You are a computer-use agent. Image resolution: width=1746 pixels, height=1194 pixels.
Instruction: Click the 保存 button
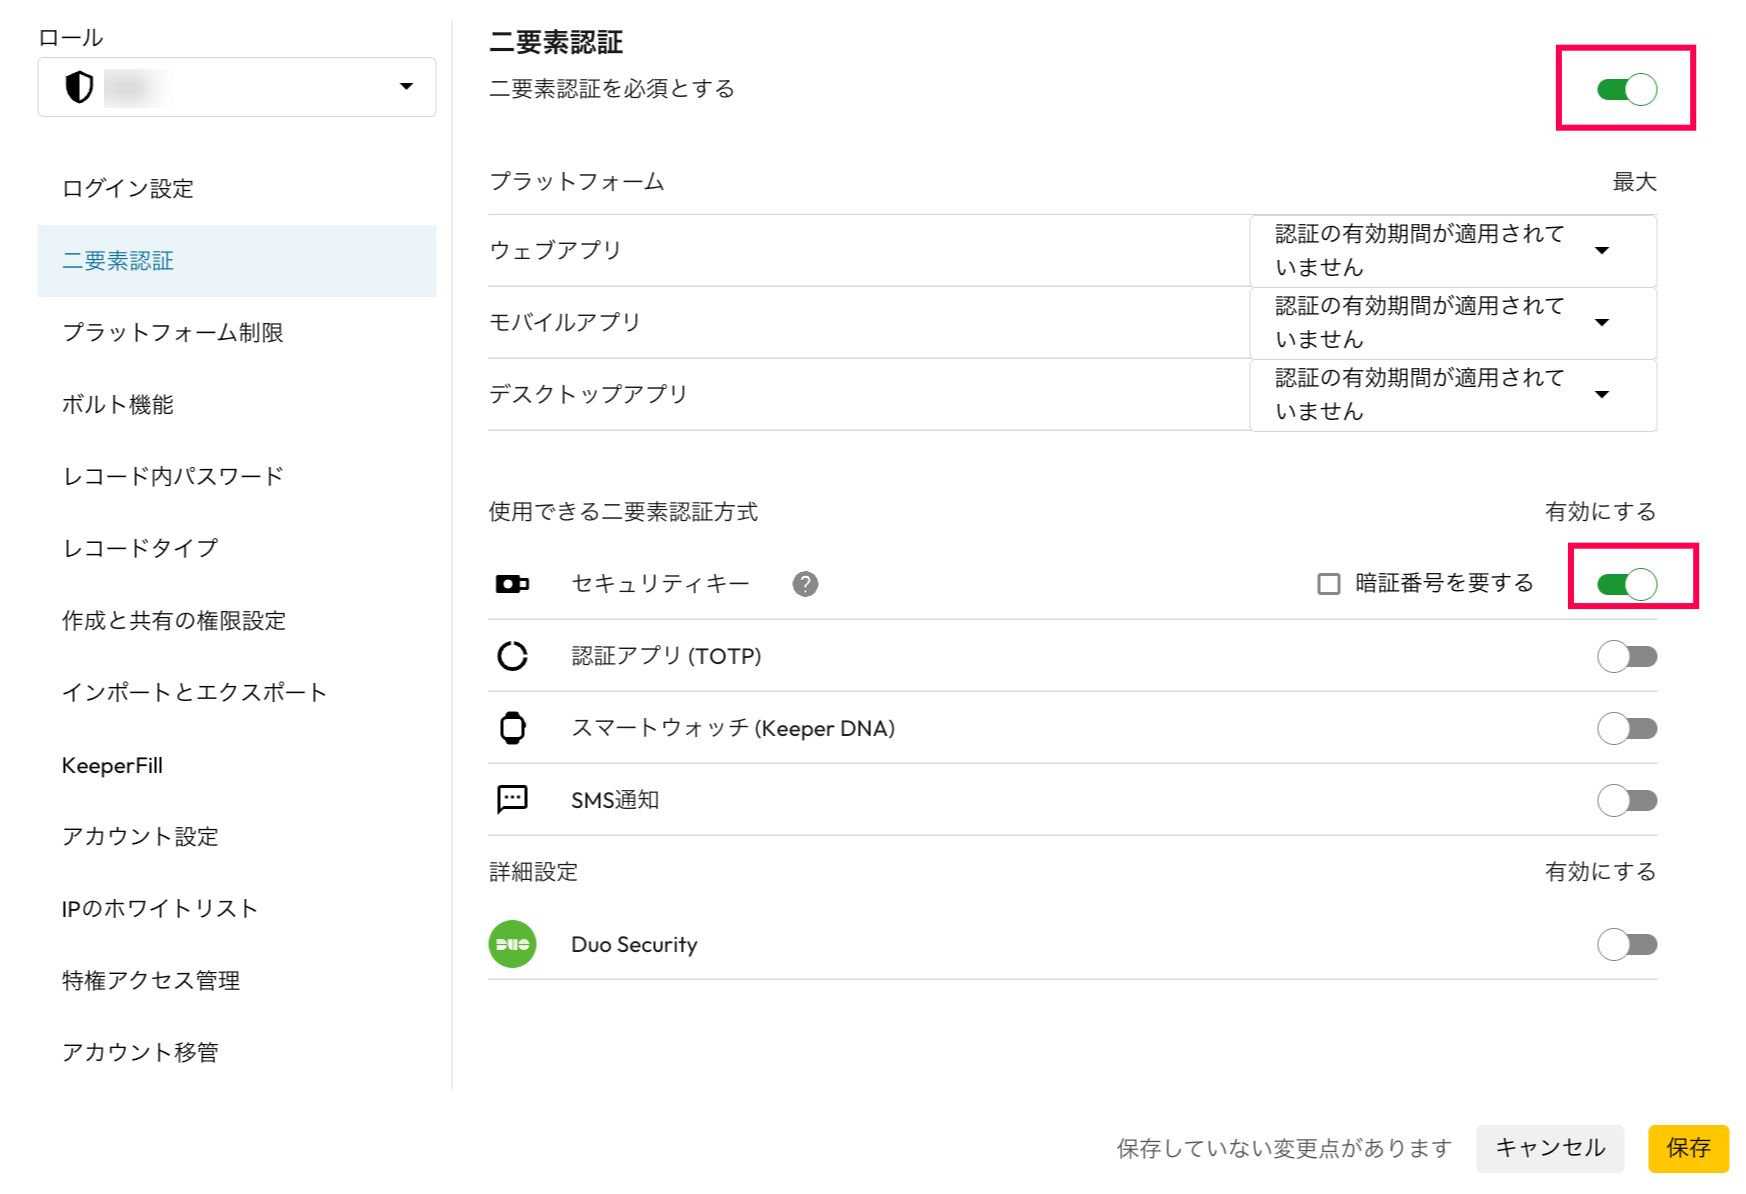1688,1148
